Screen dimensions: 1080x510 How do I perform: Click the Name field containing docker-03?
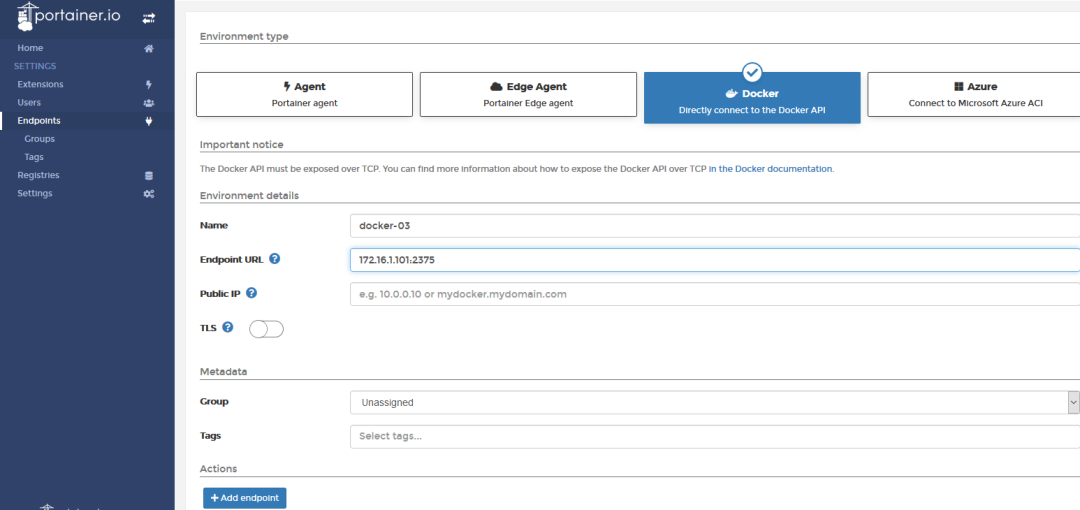pyautogui.click(x=715, y=225)
